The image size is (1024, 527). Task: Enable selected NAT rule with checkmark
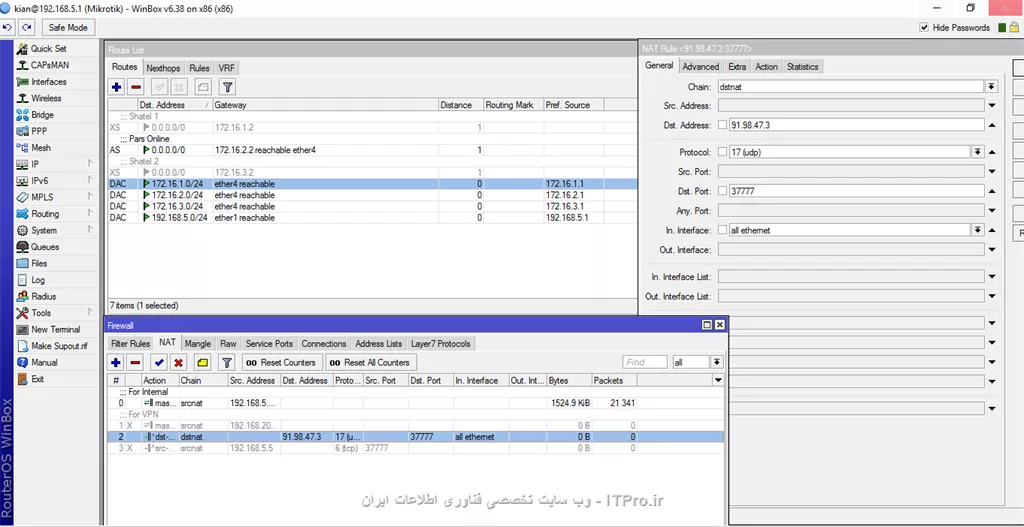(159, 362)
